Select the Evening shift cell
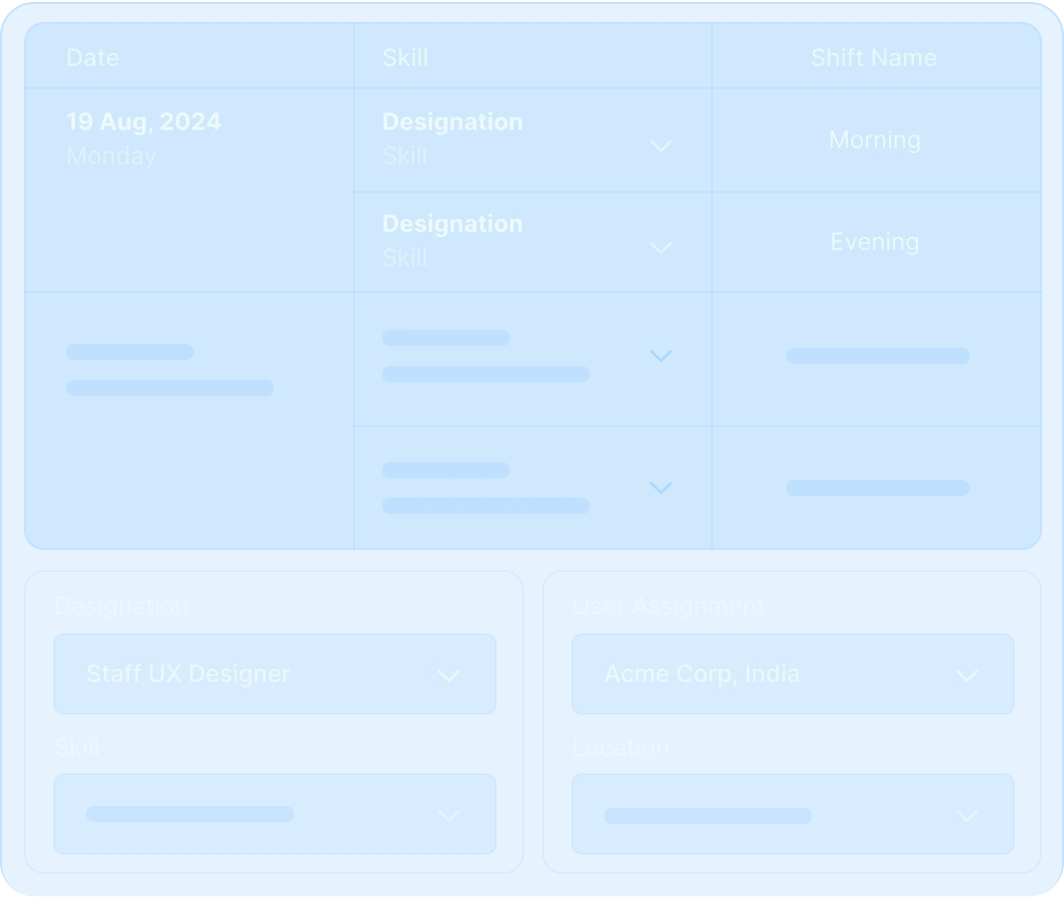Screen dimensions: 1064x897 pos(875,242)
